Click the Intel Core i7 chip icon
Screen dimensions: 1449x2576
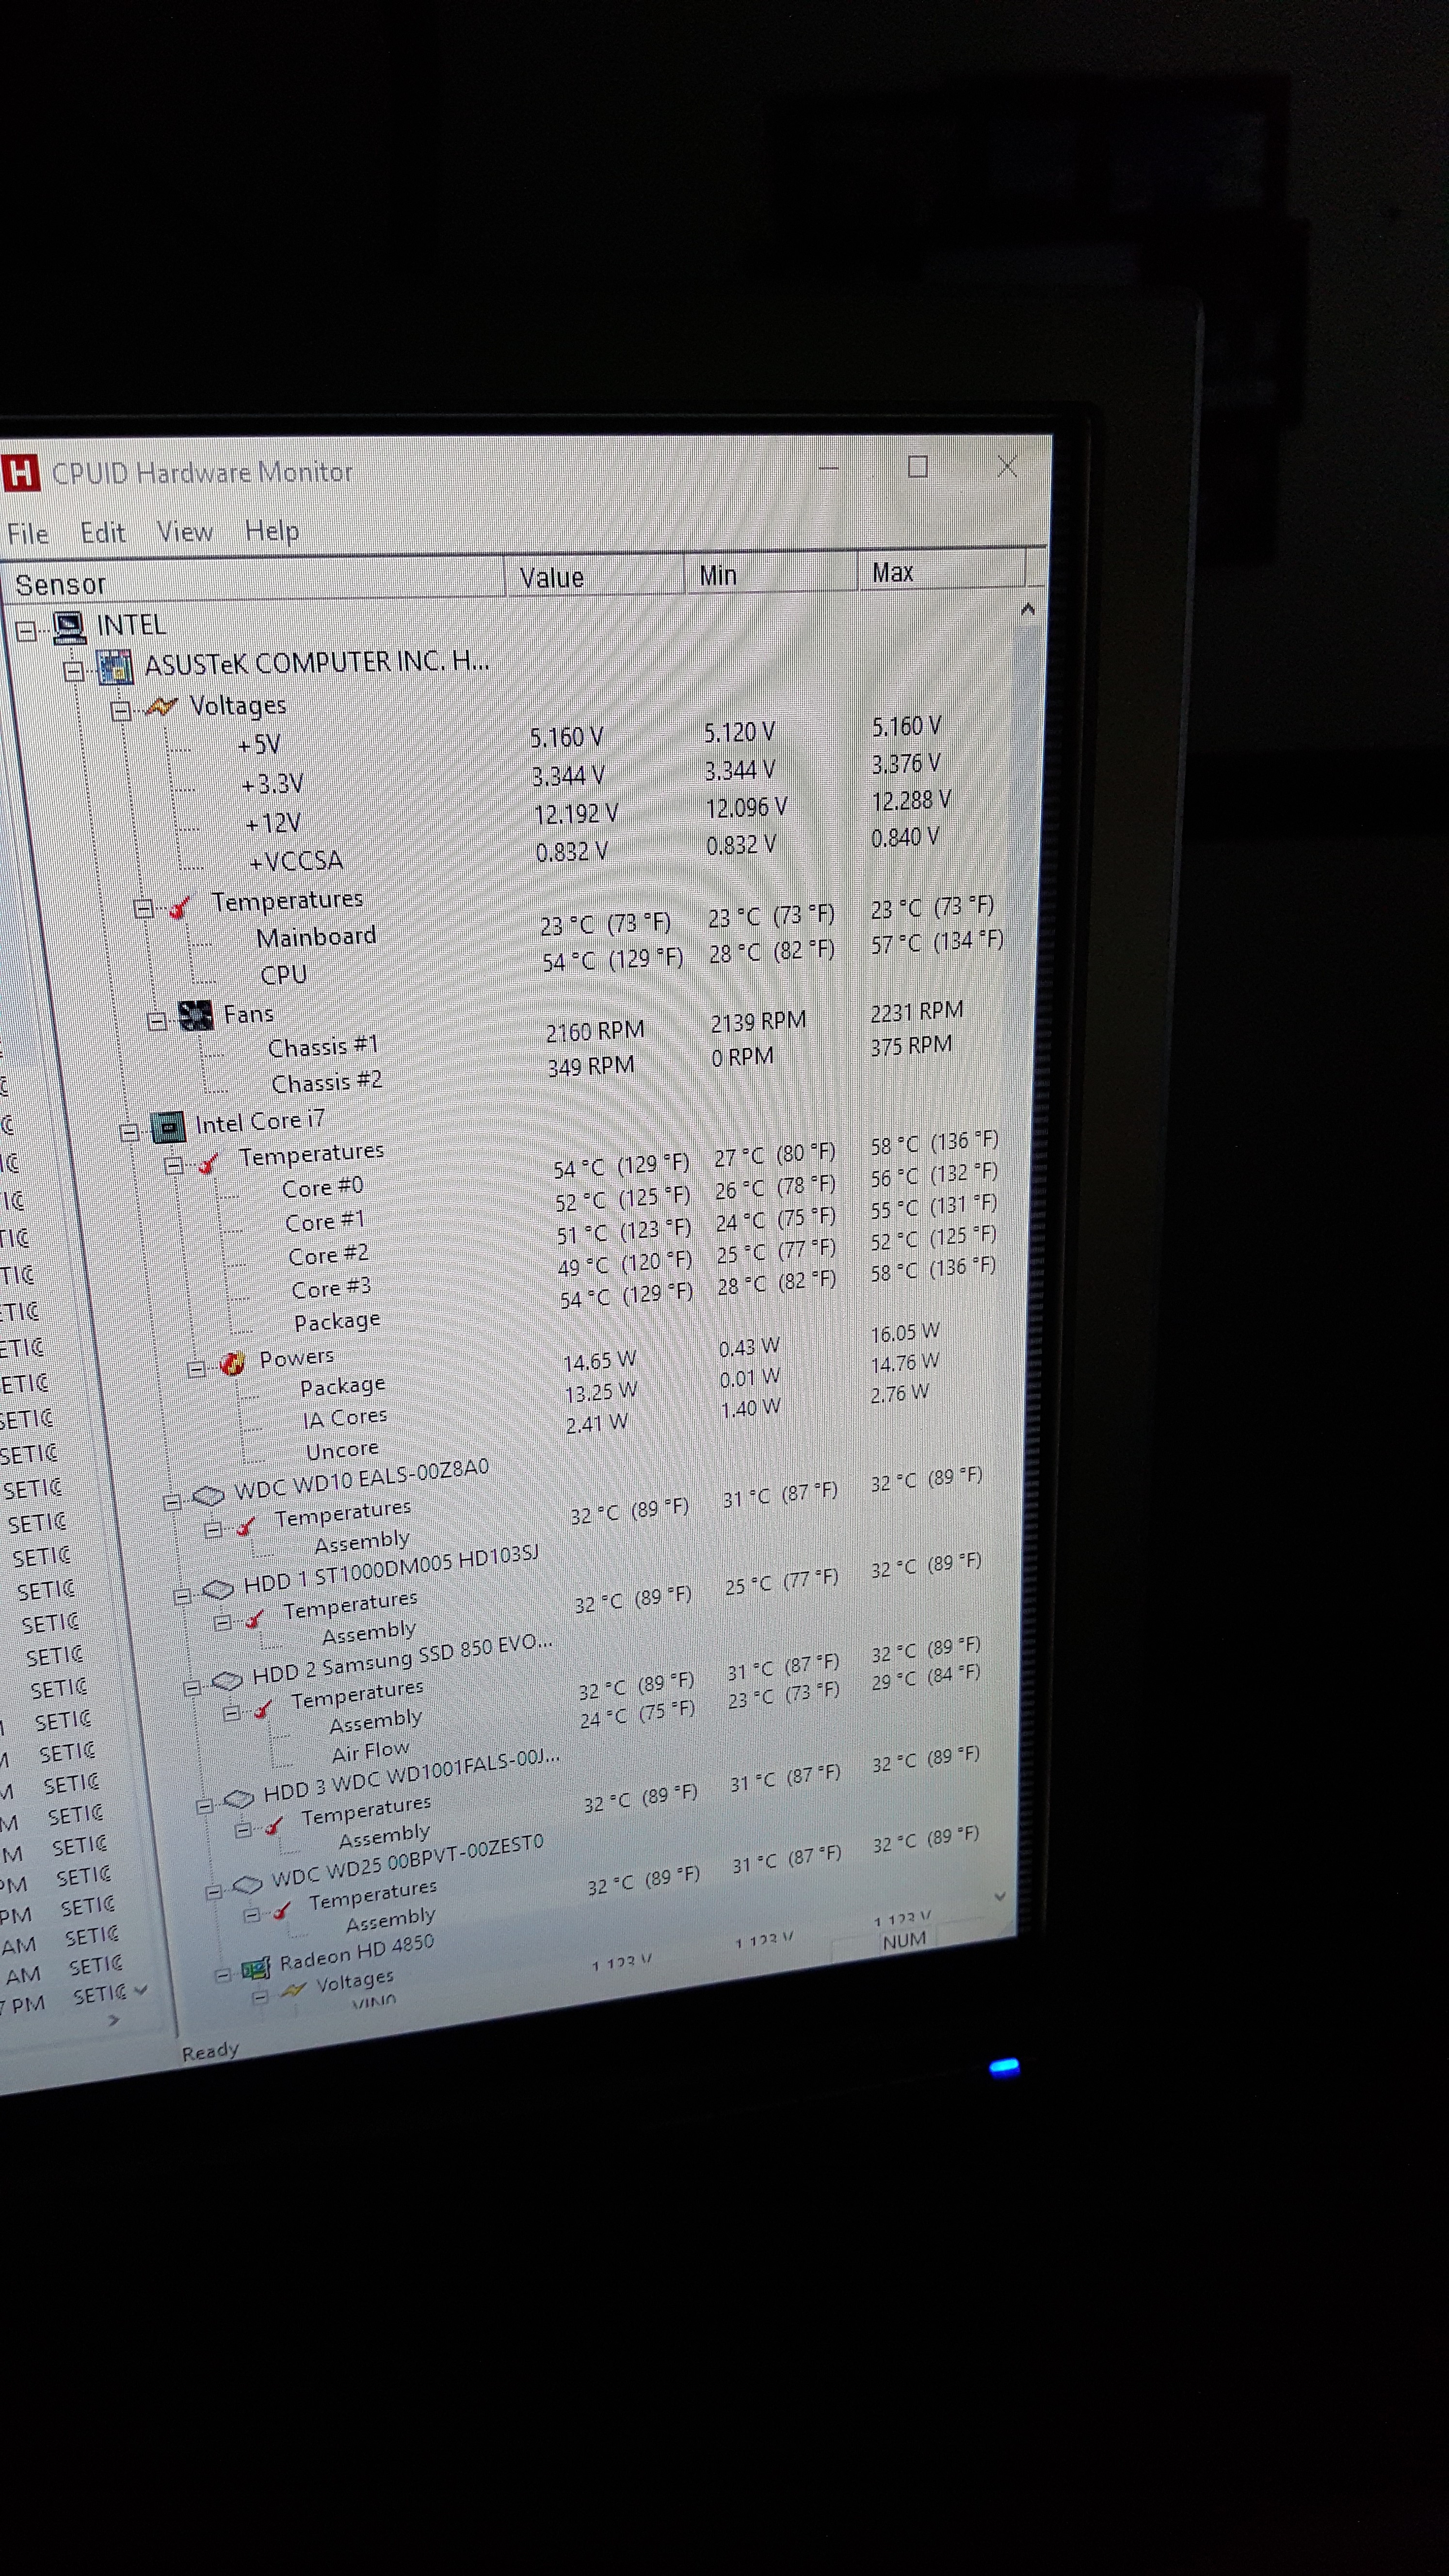168,1128
